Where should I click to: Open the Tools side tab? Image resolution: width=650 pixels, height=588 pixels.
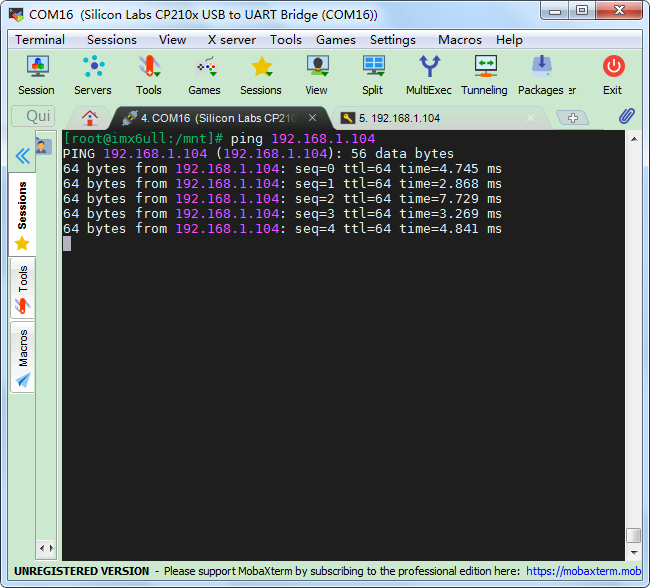[x=22, y=289]
